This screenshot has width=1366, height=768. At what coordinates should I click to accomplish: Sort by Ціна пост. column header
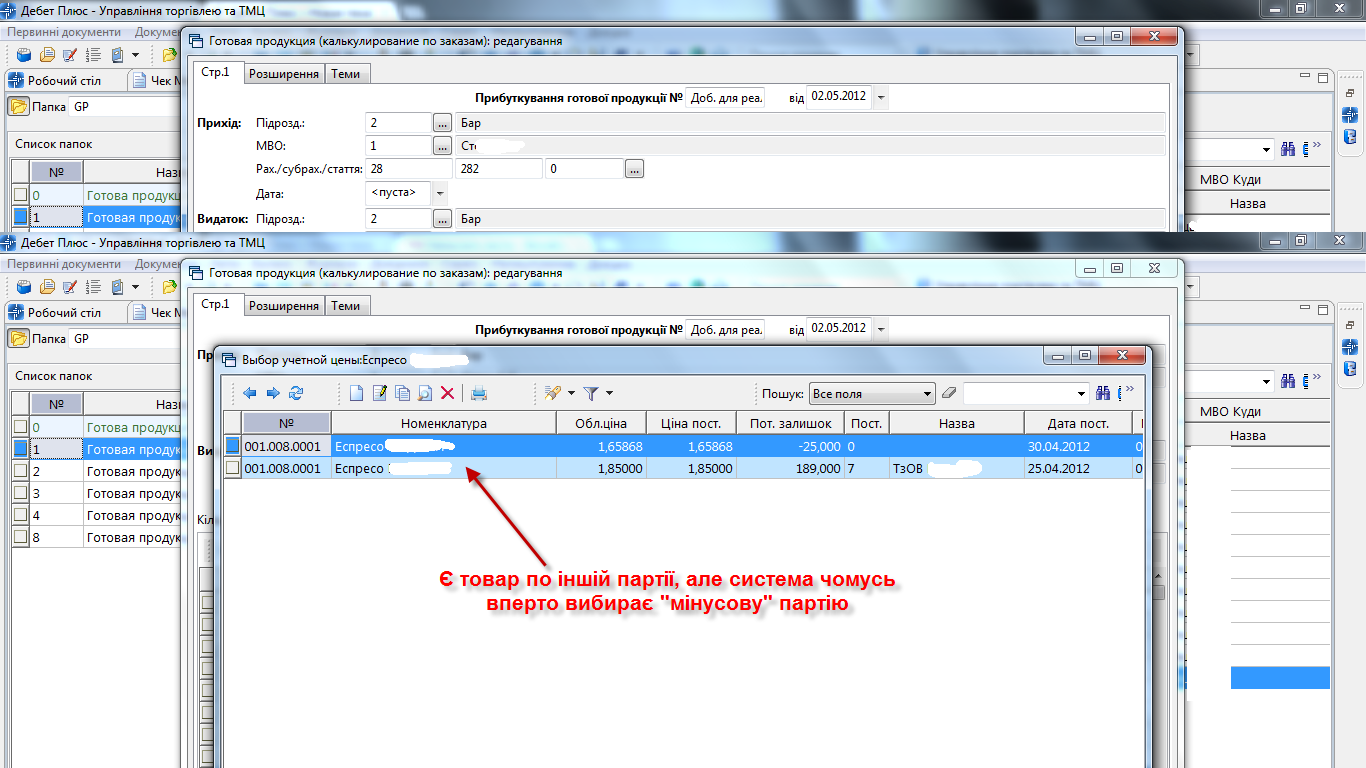(x=692, y=423)
